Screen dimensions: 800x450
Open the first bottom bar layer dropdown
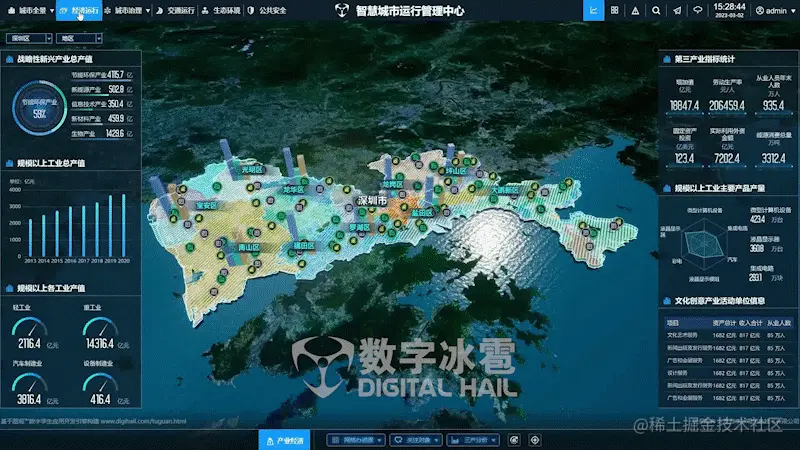coord(356,440)
